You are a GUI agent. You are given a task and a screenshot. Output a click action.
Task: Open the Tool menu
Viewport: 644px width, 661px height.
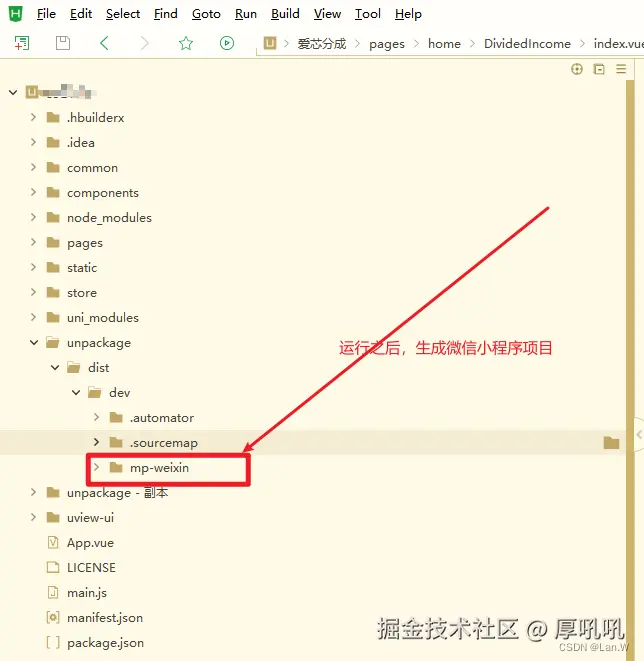368,14
